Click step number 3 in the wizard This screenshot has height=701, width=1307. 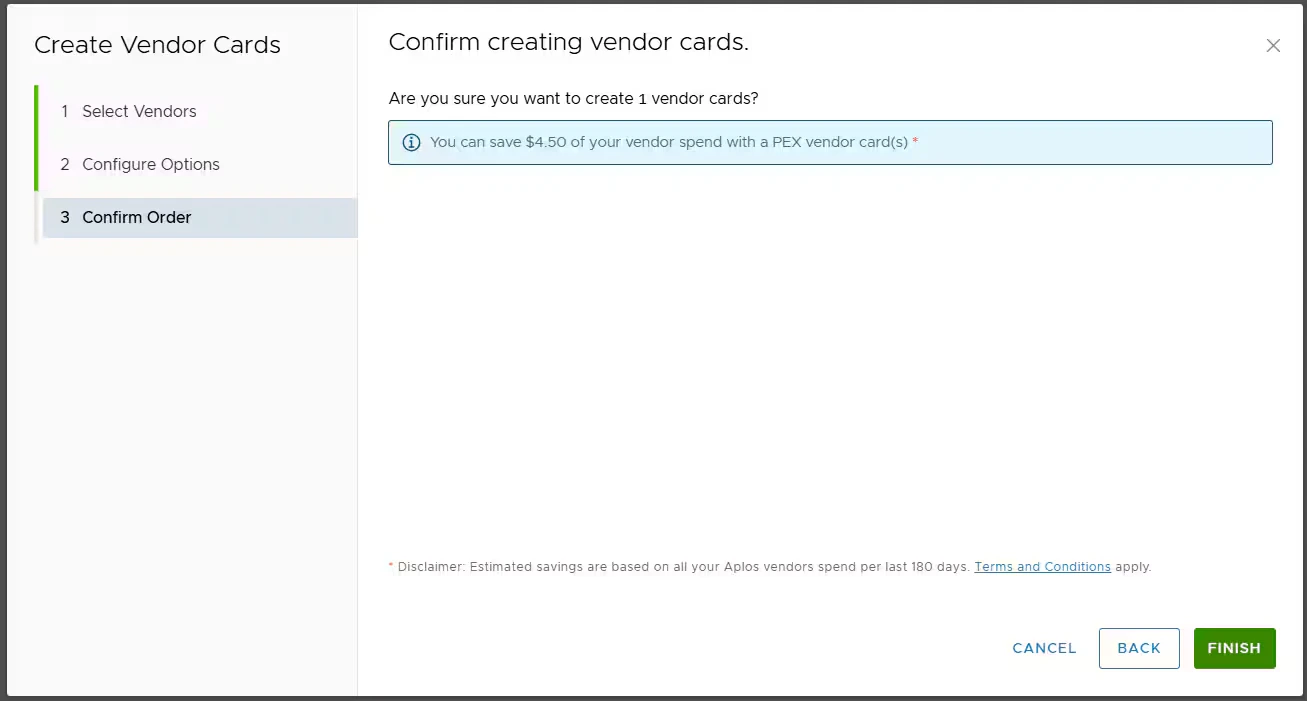pyautogui.click(x=64, y=217)
